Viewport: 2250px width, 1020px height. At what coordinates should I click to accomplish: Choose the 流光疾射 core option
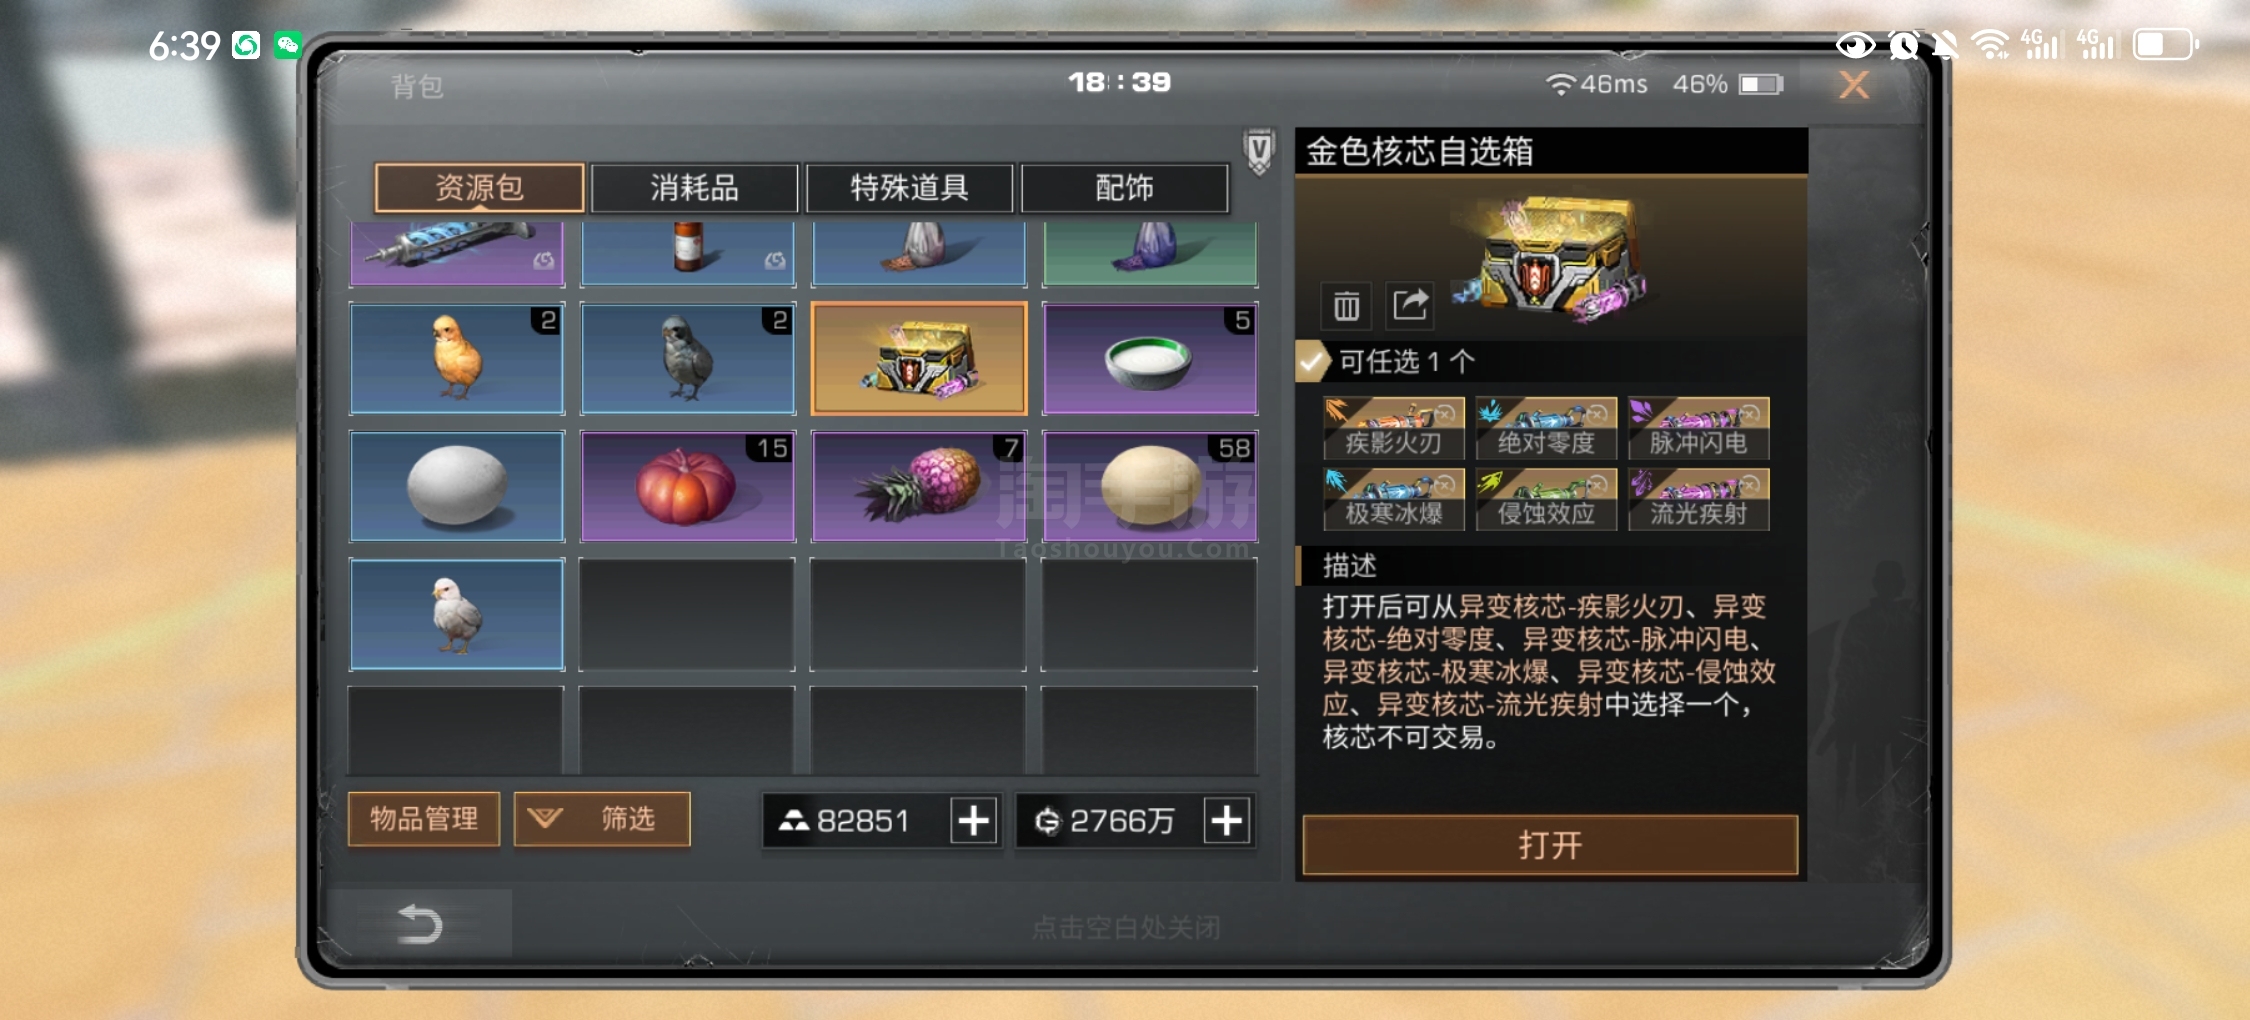(x=1698, y=499)
